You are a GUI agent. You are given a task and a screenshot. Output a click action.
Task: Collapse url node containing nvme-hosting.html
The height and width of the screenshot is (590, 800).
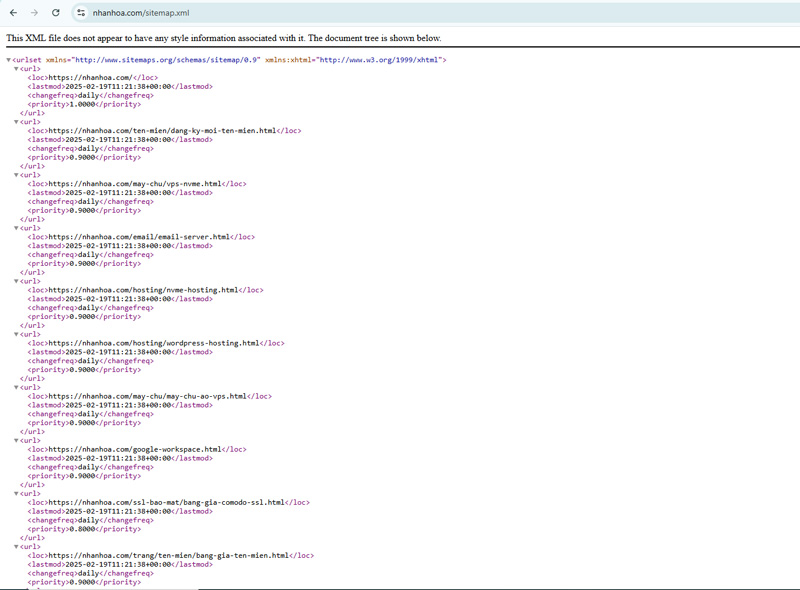click(x=17, y=281)
